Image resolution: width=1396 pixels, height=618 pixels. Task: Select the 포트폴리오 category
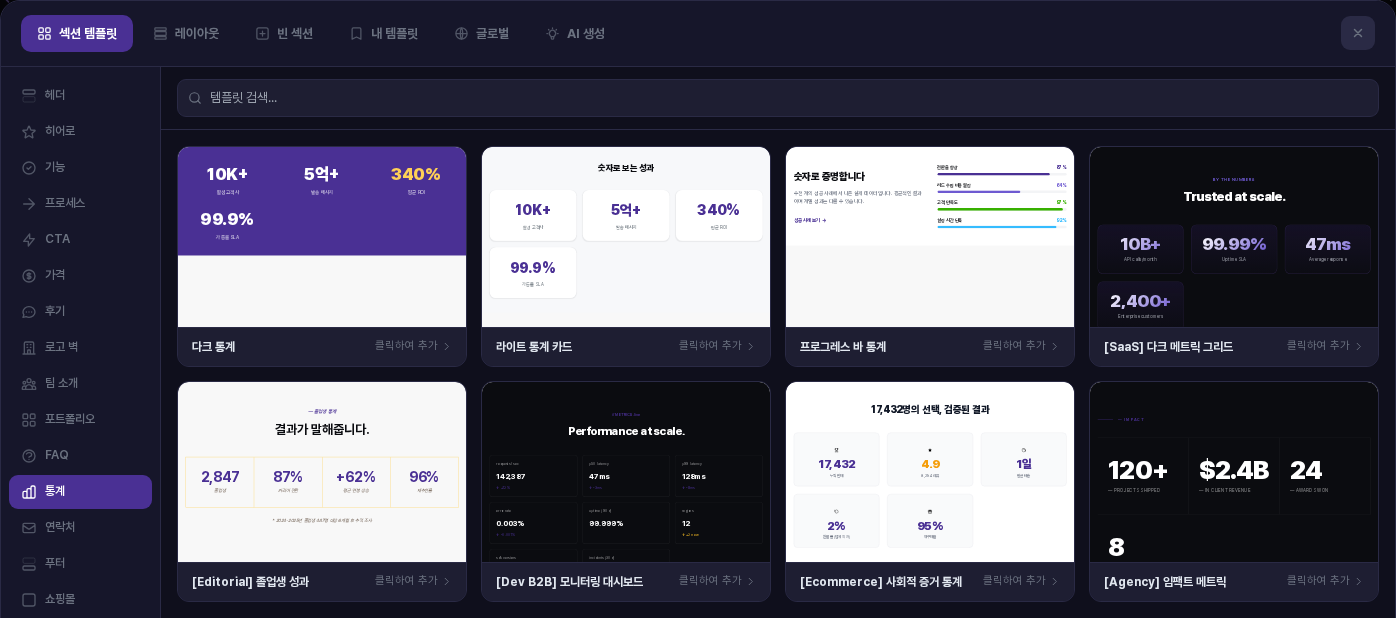coord(80,419)
